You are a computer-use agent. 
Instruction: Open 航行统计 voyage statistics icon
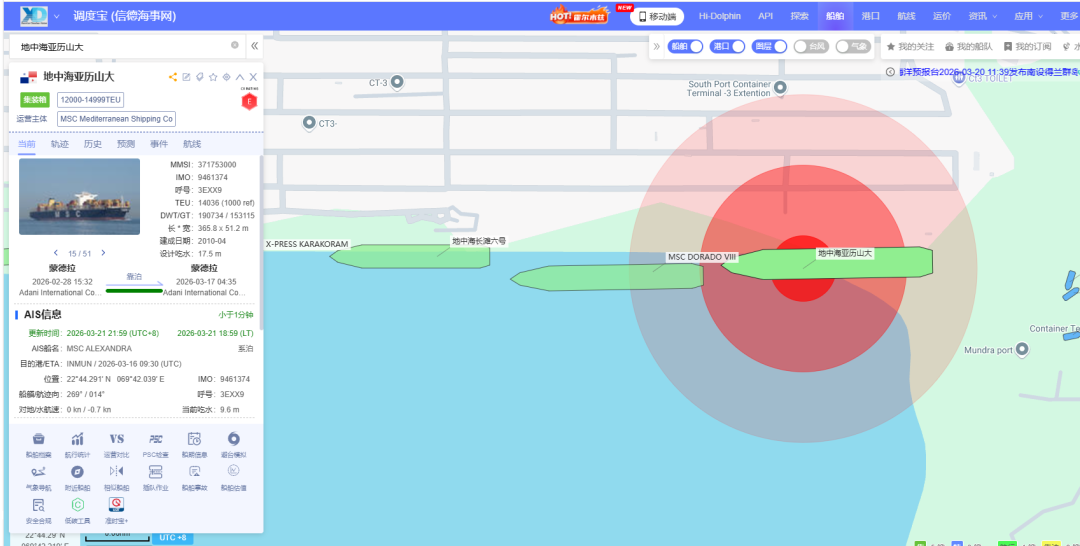(77, 440)
